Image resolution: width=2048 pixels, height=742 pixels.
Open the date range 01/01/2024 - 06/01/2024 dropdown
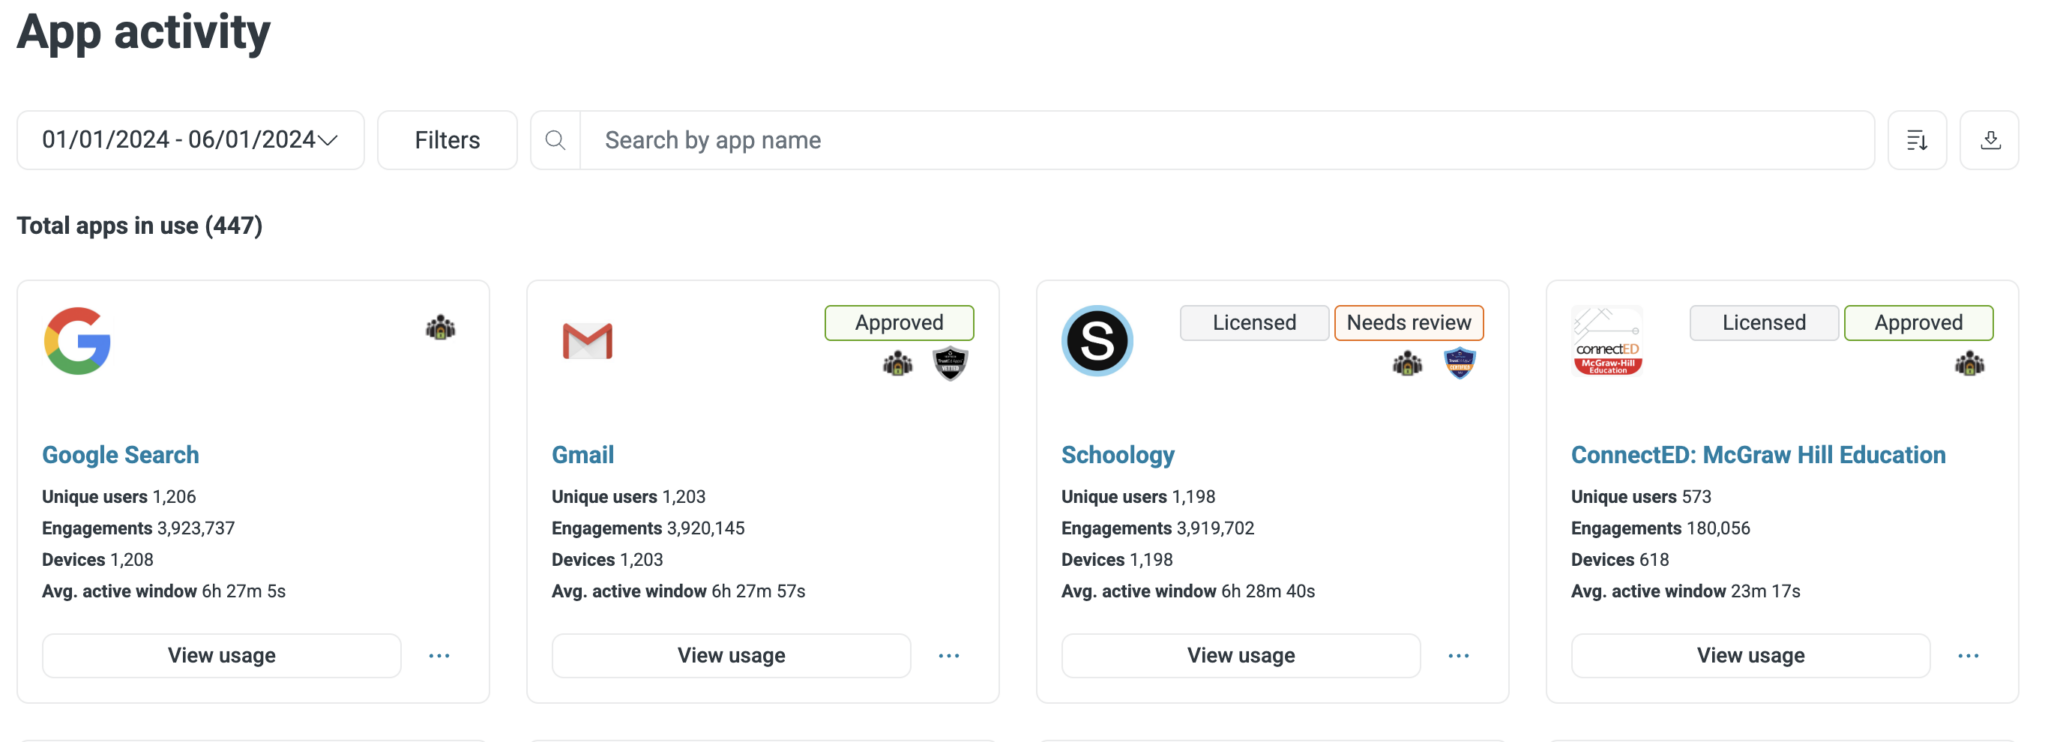[190, 140]
